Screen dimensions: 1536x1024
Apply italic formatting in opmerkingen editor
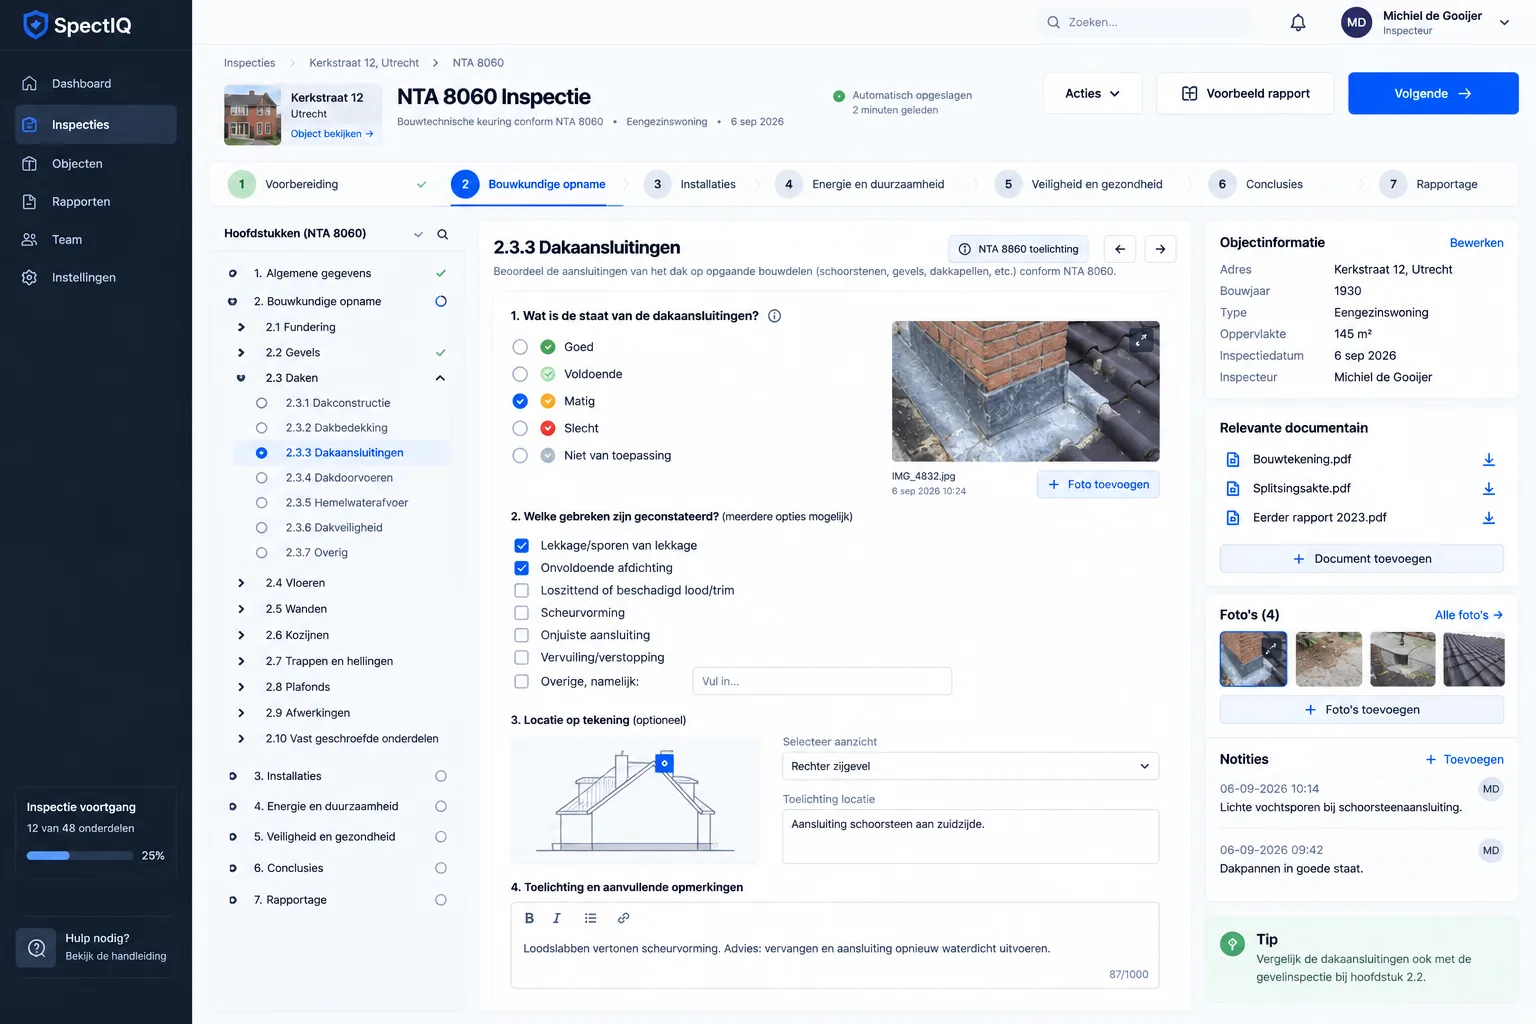click(x=557, y=918)
